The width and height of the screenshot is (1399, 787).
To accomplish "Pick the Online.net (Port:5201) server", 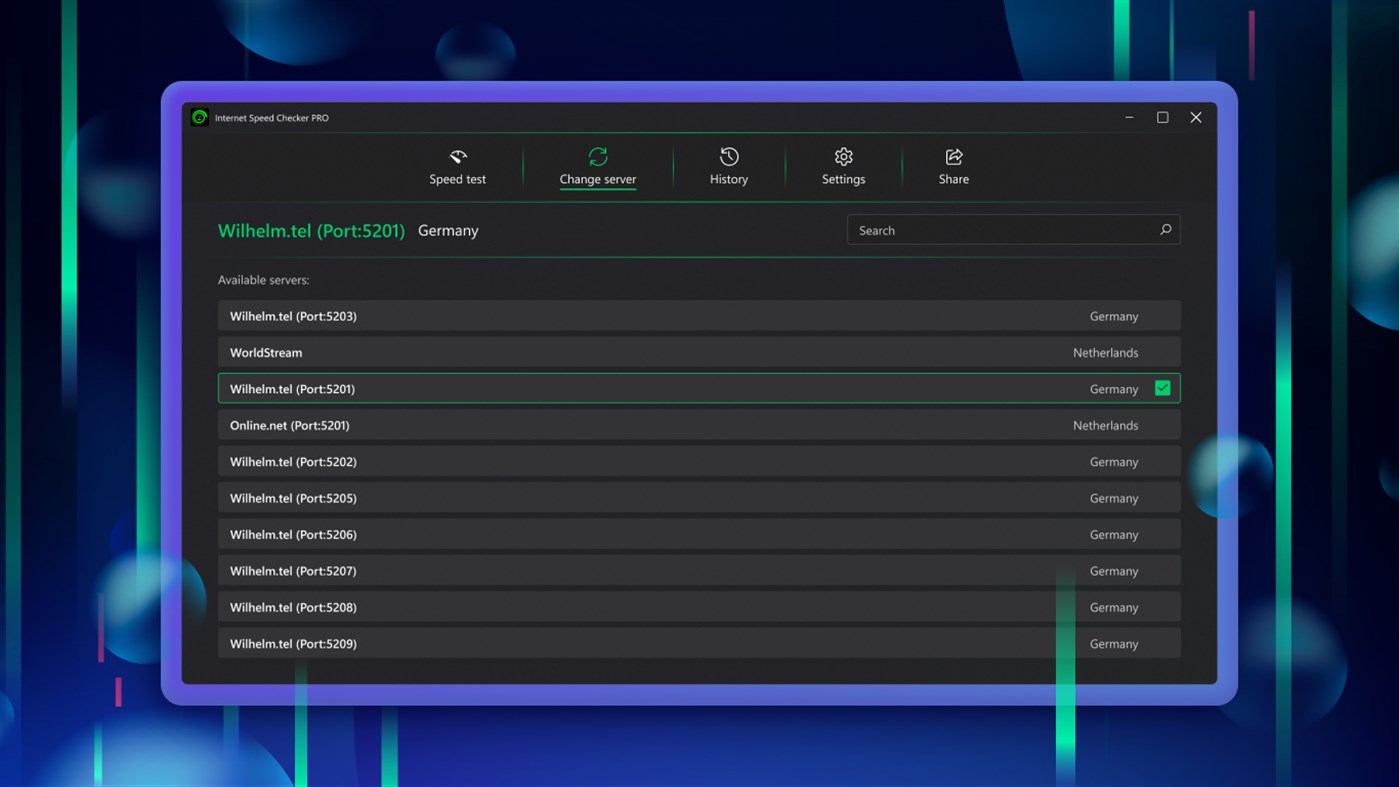I will coord(699,425).
